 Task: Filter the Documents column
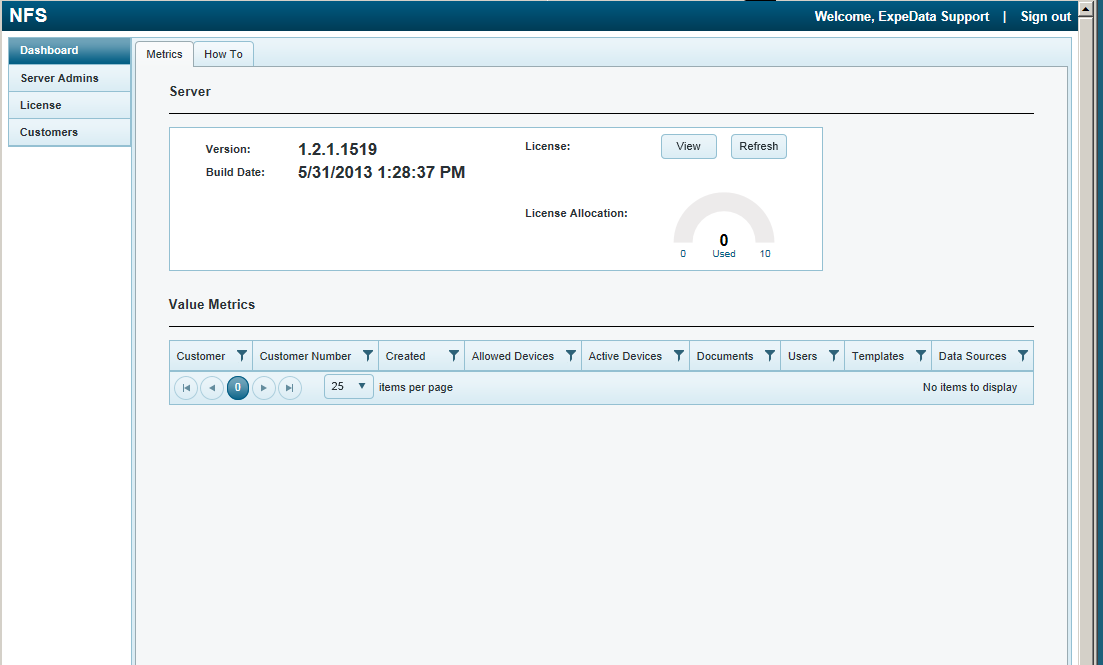point(770,355)
